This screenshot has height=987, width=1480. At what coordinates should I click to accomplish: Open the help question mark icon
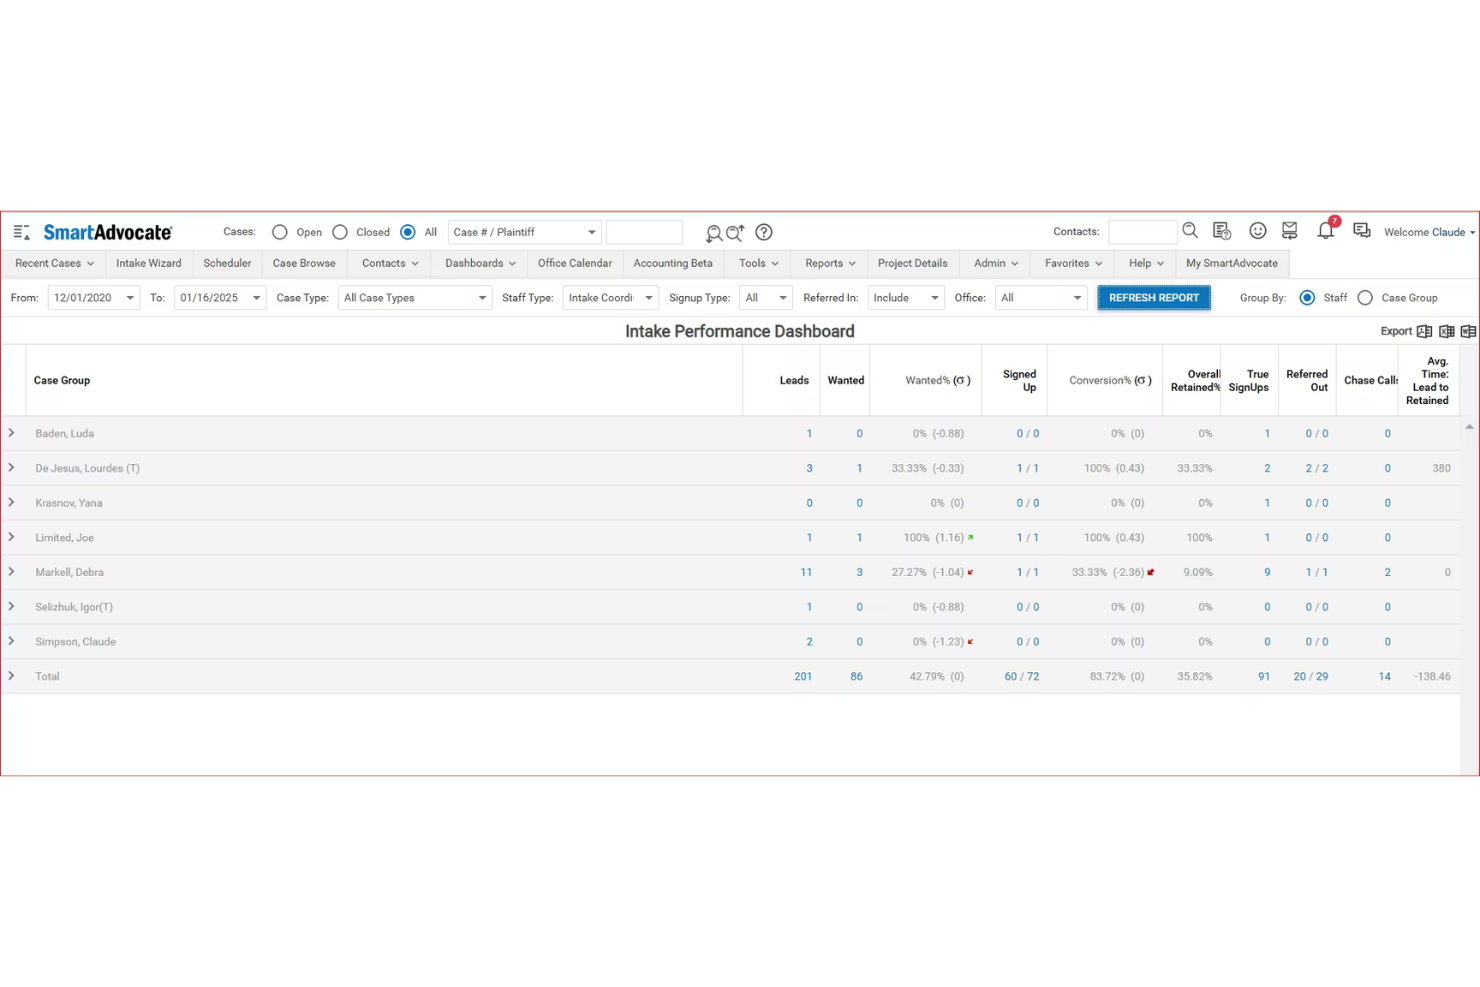click(x=764, y=232)
